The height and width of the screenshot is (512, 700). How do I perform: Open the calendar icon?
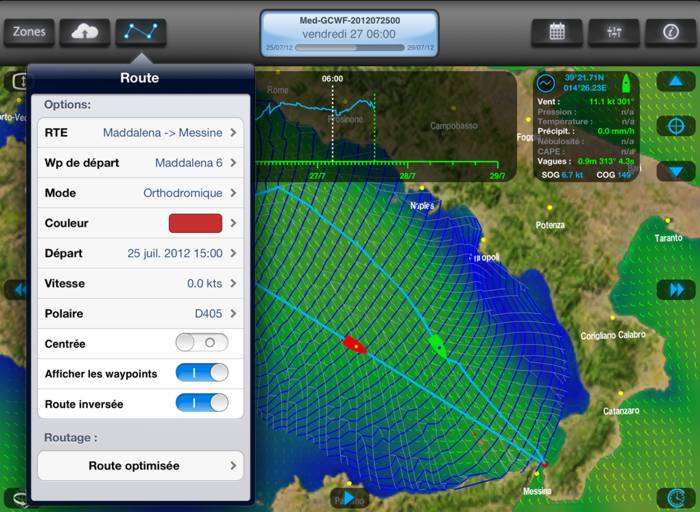[x=557, y=32]
